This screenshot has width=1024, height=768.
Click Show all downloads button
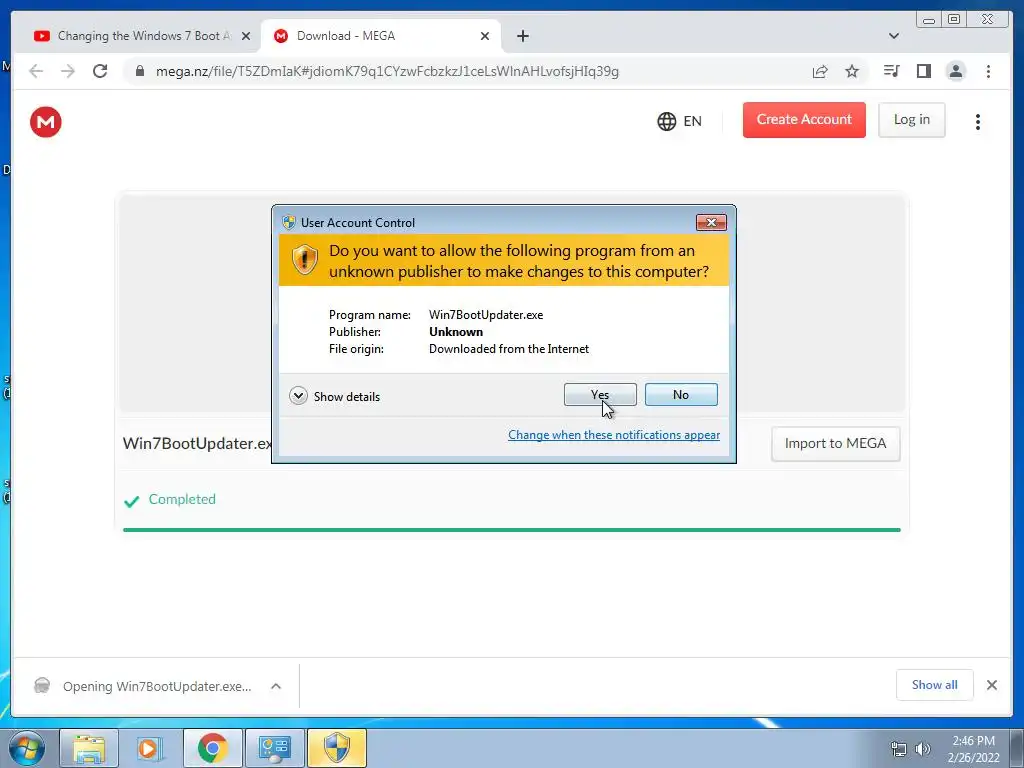935,685
